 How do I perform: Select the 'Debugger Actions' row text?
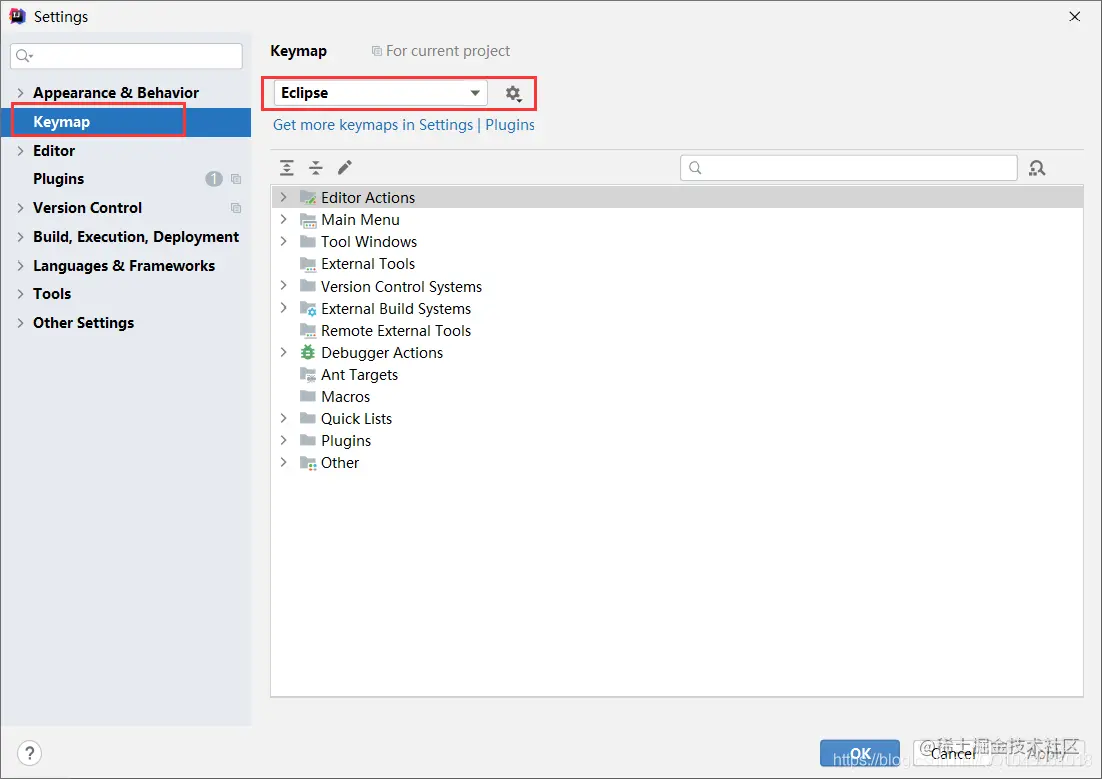click(x=382, y=353)
